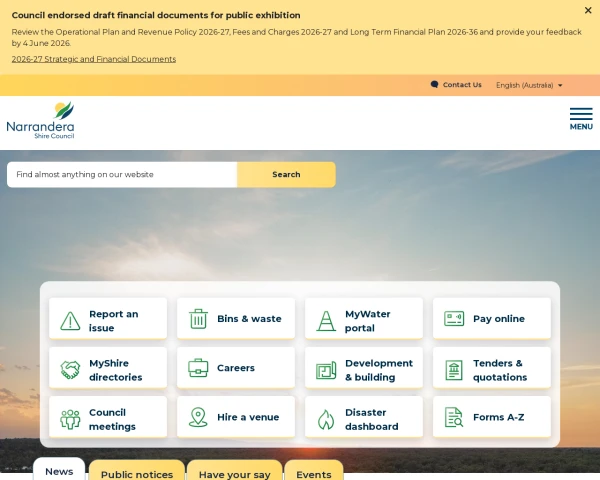Open the Contact Us link text

tap(462, 85)
